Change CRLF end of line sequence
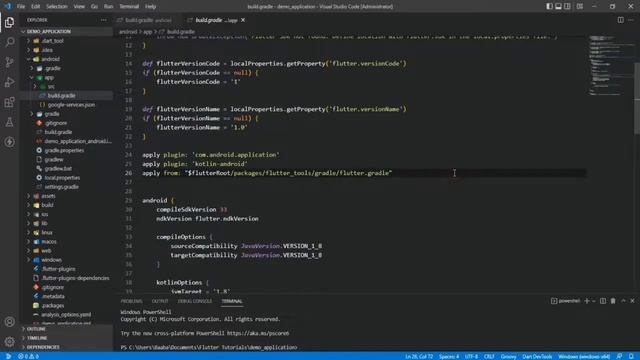640x360 pixels. (x=489, y=356)
